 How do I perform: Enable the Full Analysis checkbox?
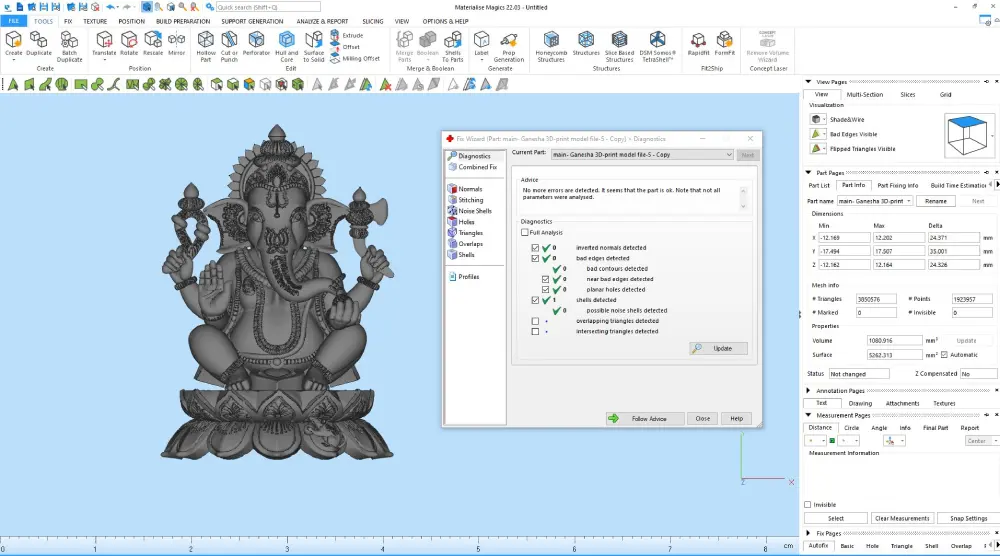click(x=525, y=233)
